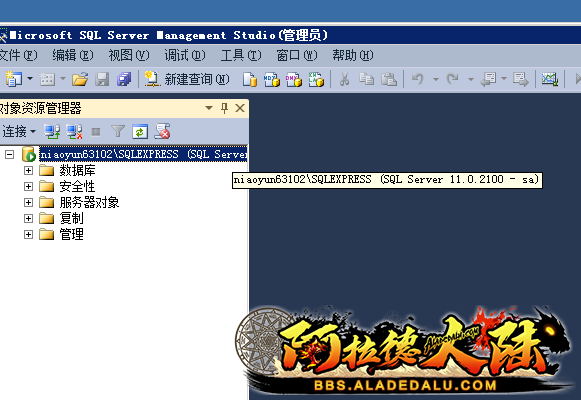581x400 pixels.
Task: Click the Object Explorer refresh icon
Action: tap(140, 131)
